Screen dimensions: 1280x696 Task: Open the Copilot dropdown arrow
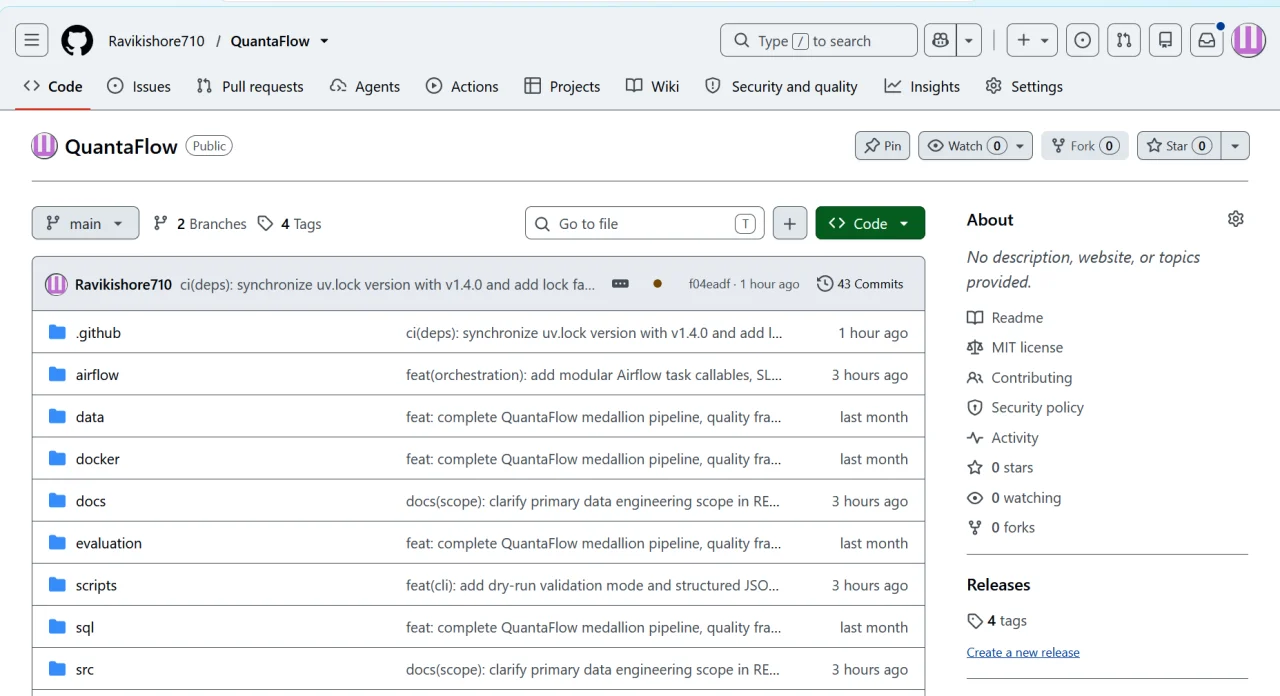[x=969, y=41]
